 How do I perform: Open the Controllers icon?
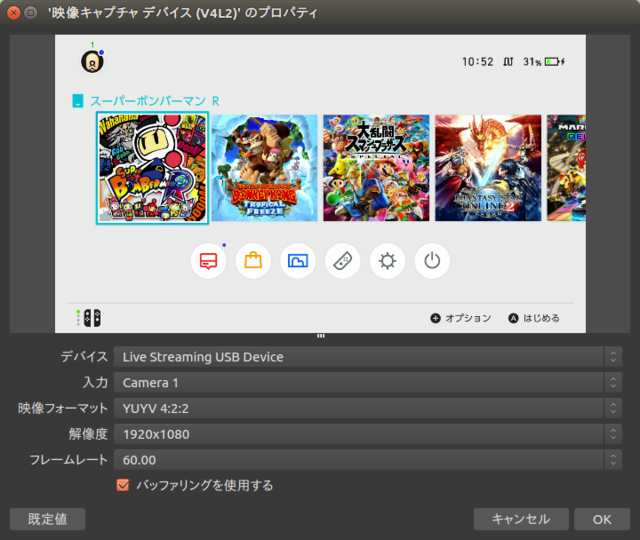(342, 261)
